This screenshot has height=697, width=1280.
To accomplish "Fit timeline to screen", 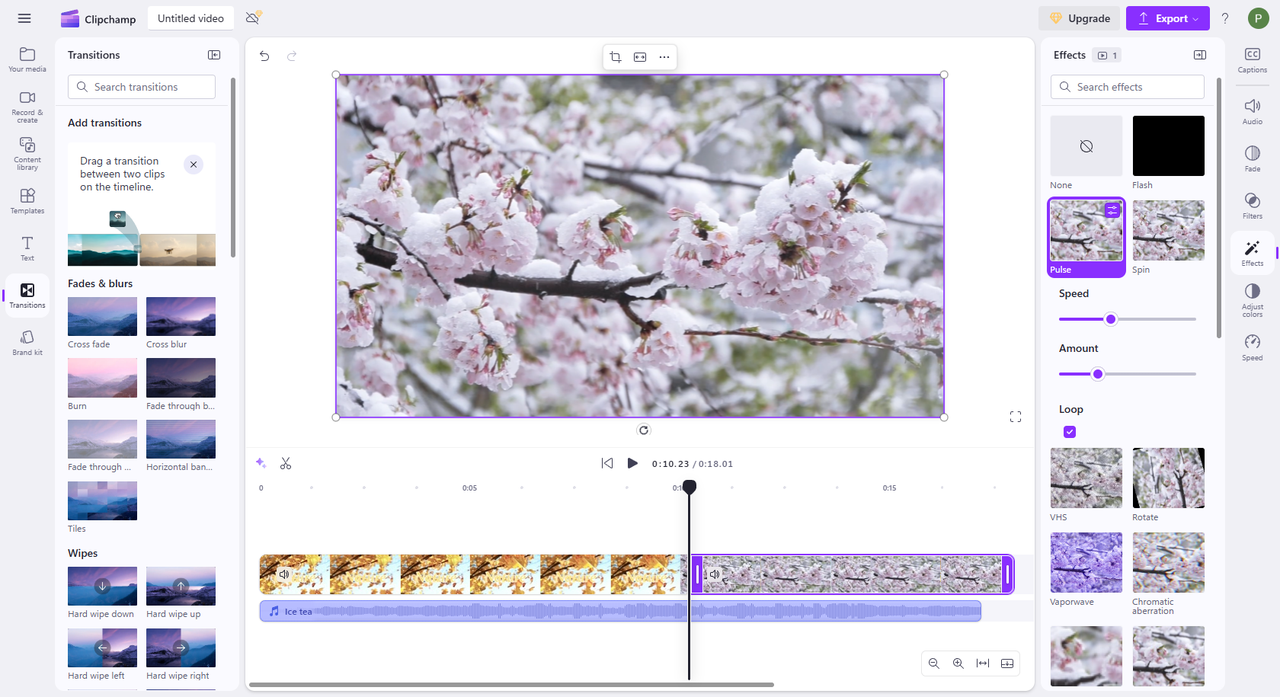I will (x=983, y=663).
